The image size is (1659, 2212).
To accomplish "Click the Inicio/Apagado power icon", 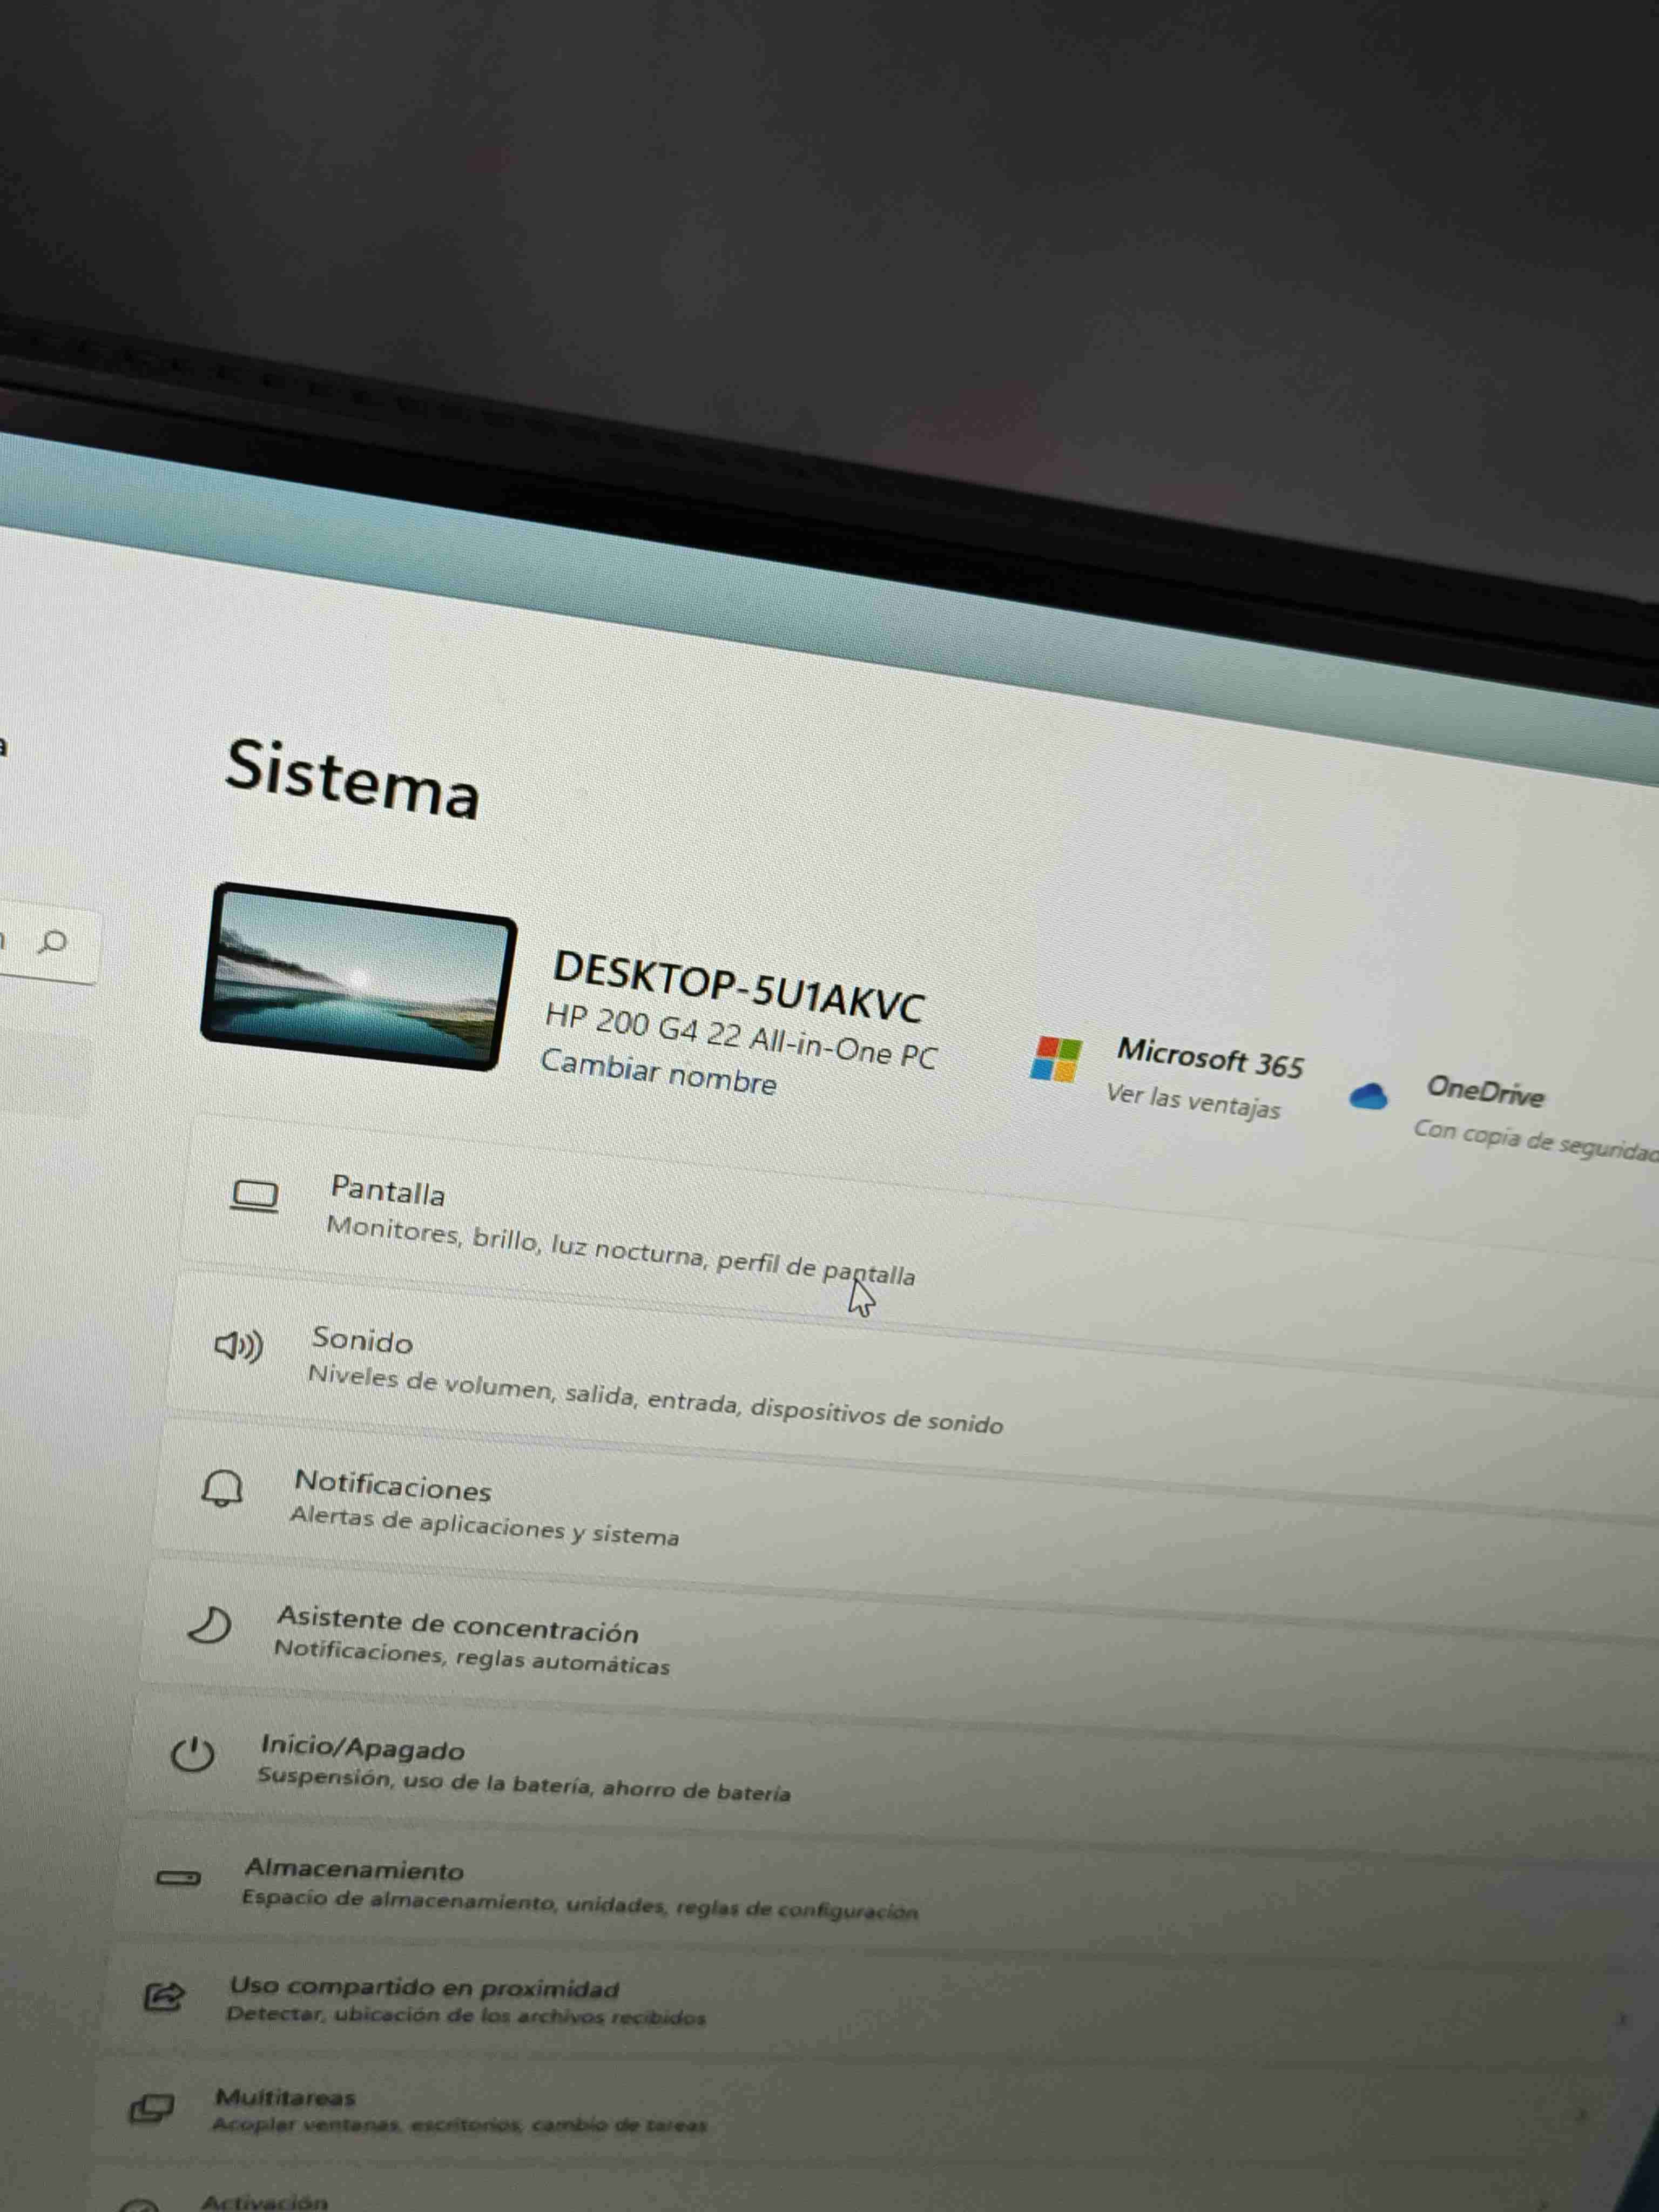I will pyautogui.click(x=192, y=1755).
